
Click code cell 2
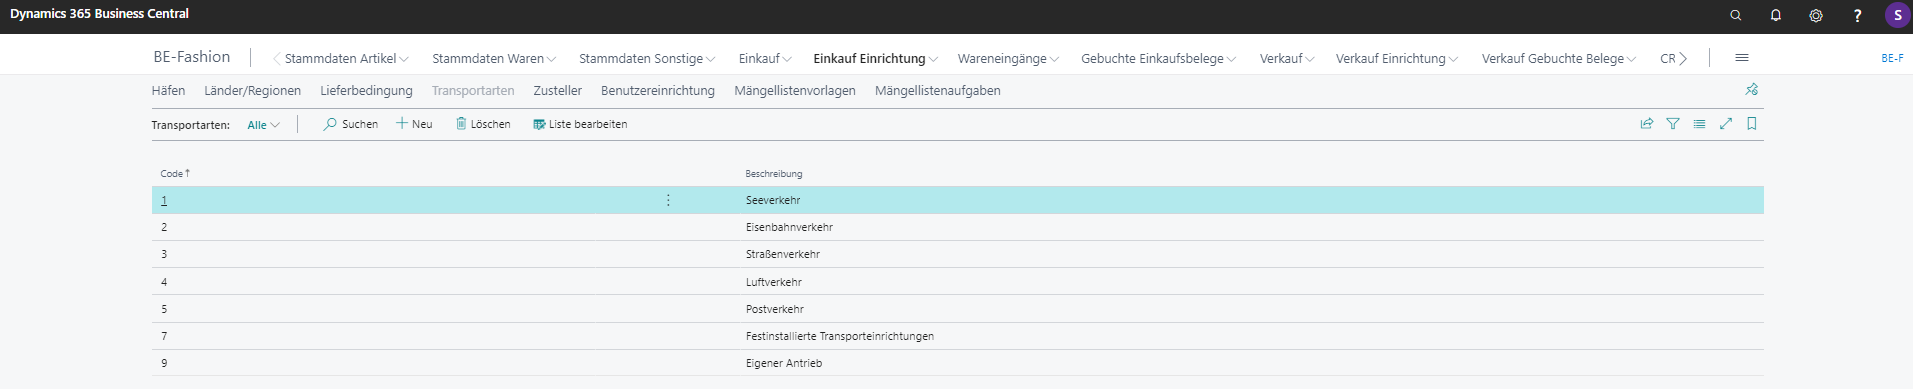click(x=164, y=227)
